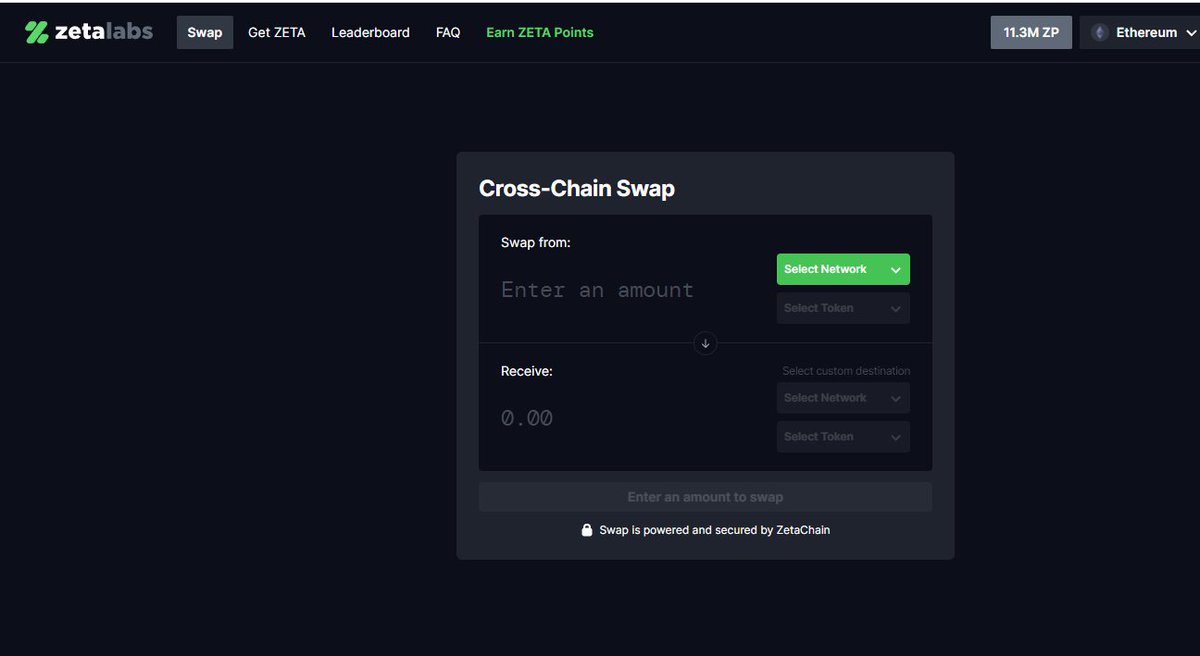The image size is (1200, 656).
Task: Click the Cross-Chain Swap heading
Action: [577, 188]
